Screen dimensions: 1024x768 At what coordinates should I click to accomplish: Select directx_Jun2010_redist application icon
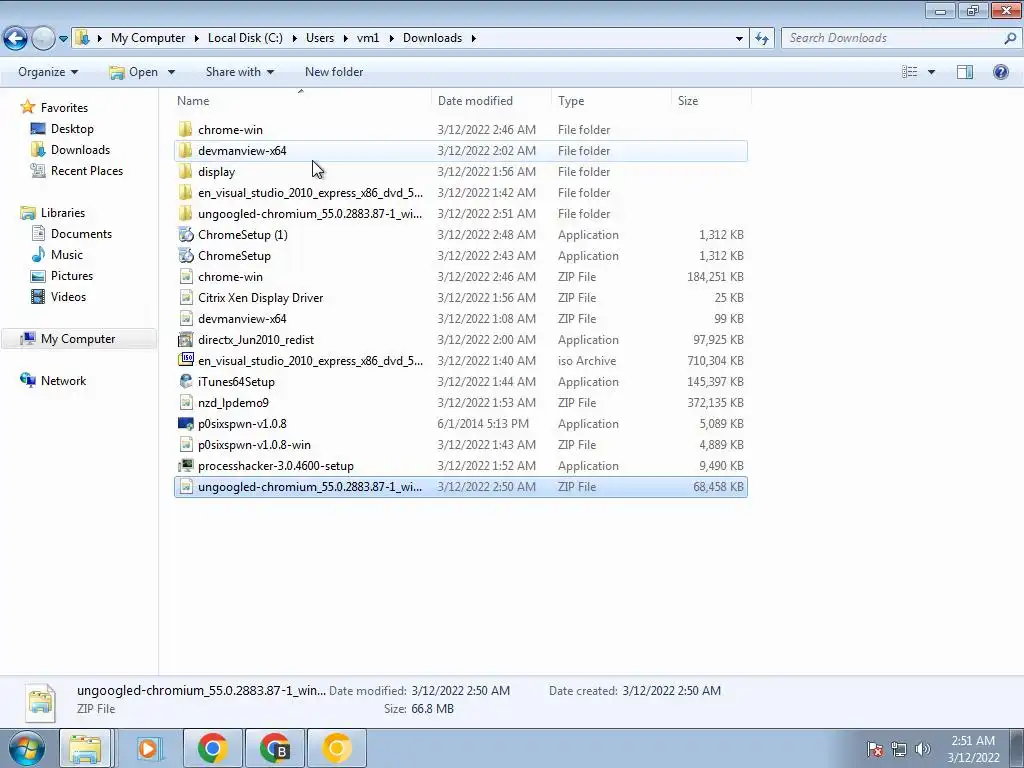pos(186,340)
